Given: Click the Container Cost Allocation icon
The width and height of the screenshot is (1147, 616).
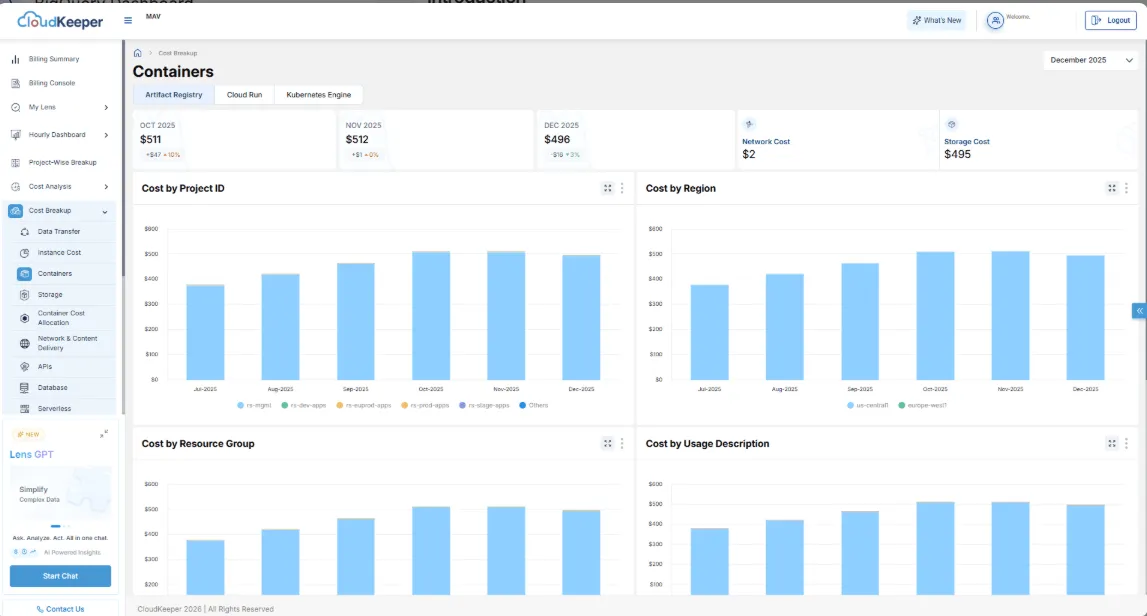Looking at the screenshot, I should (24, 318).
